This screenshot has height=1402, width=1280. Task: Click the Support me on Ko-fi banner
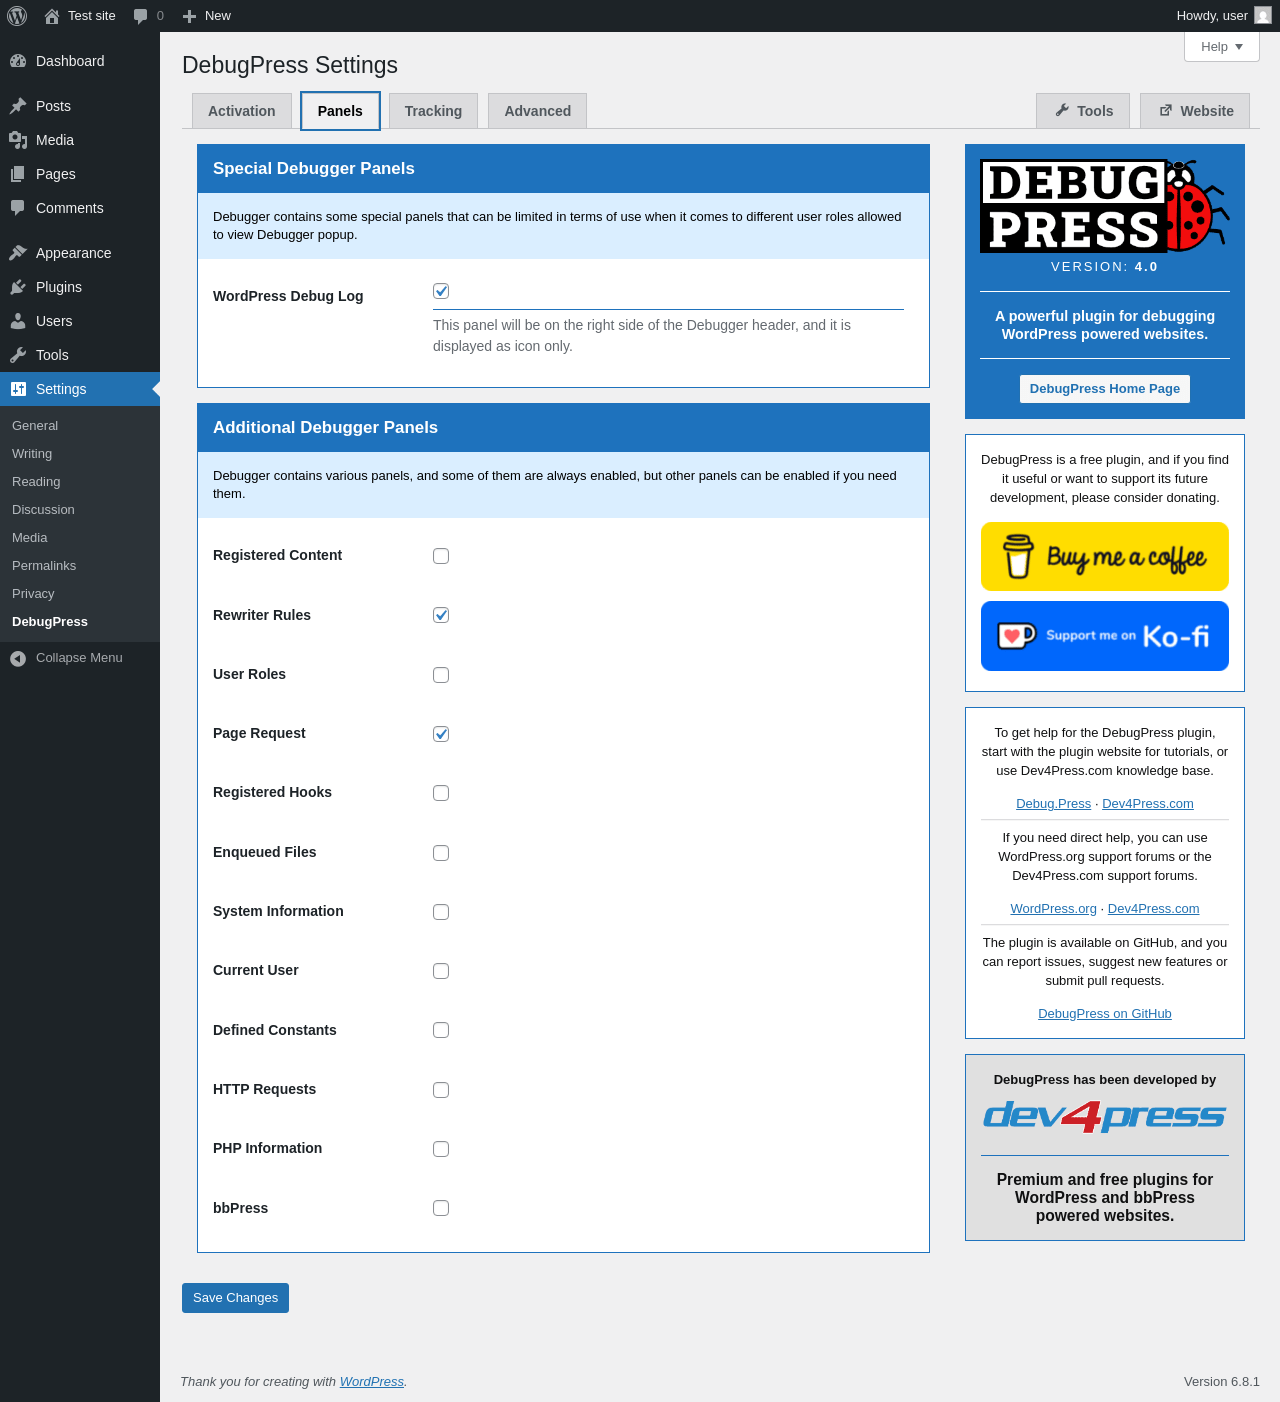[x=1105, y=636]
